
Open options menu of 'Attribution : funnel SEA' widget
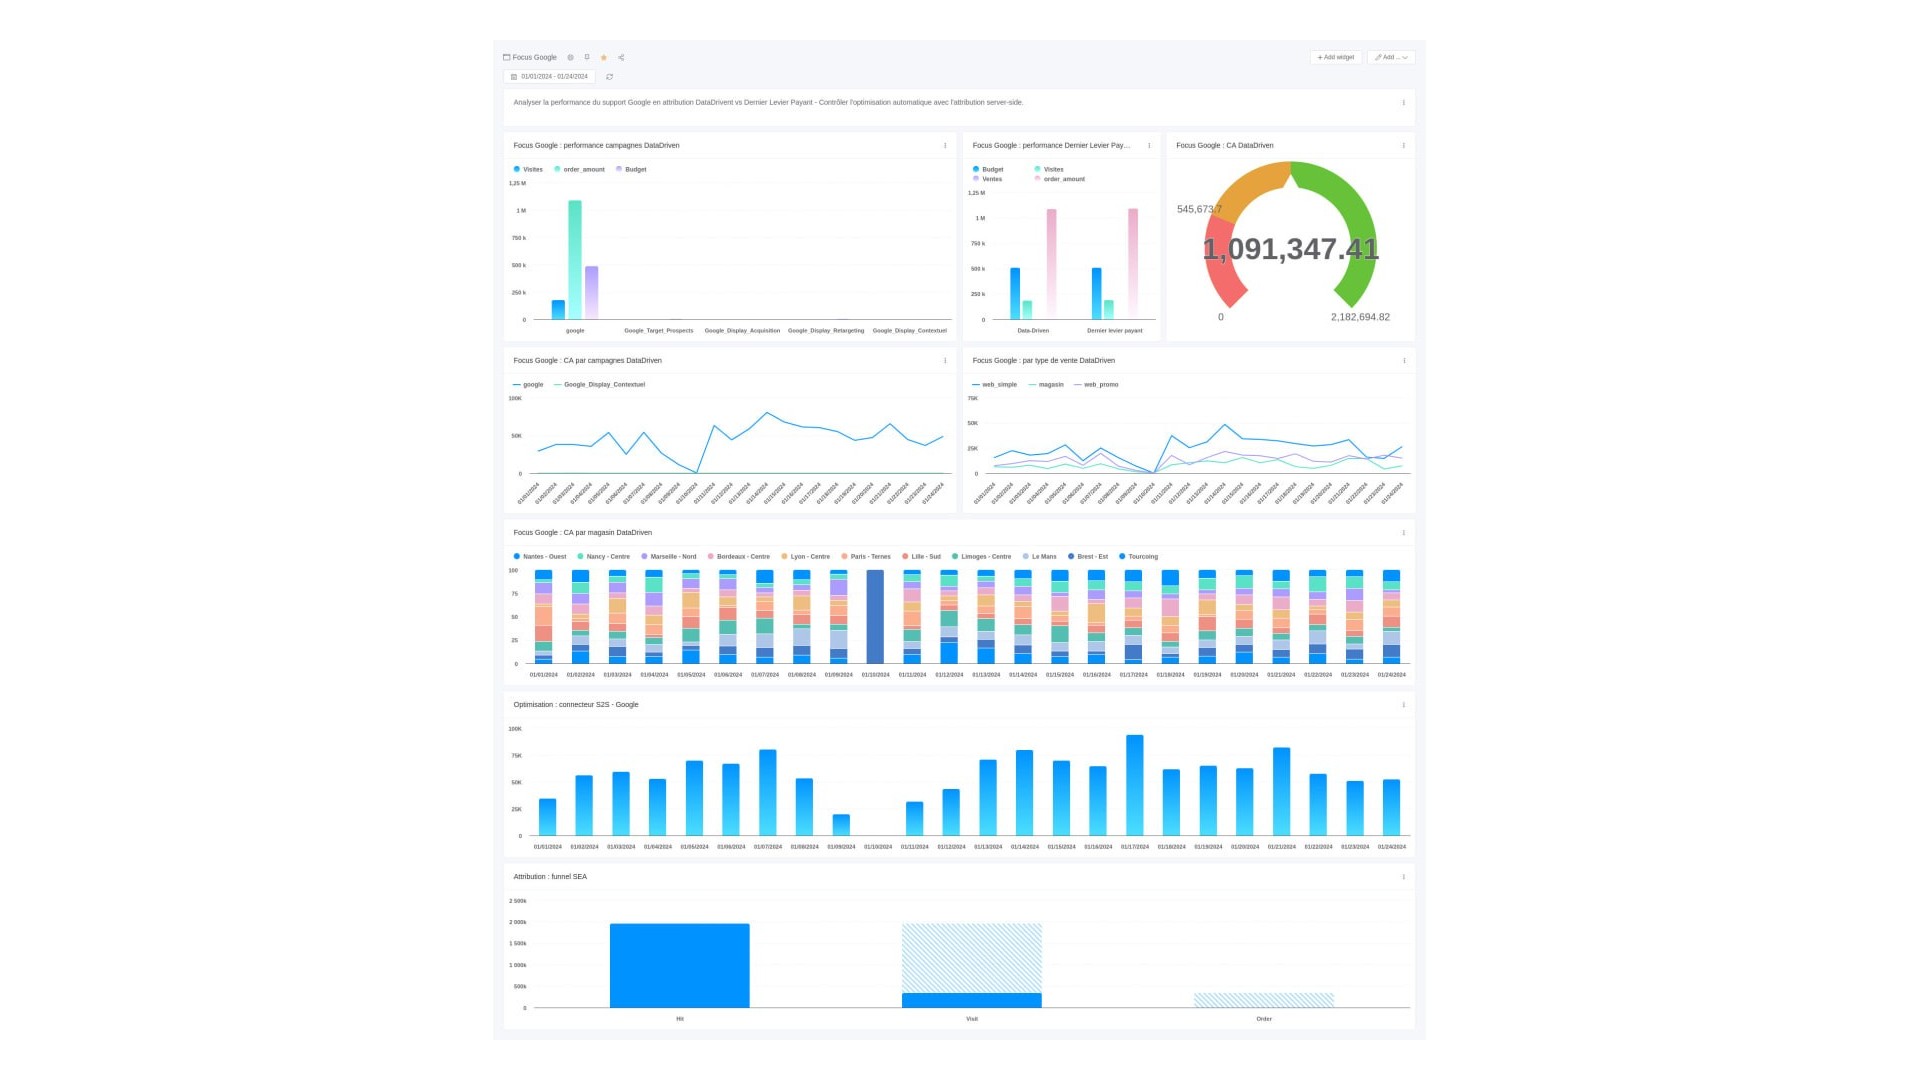[x=1403, y=877]
